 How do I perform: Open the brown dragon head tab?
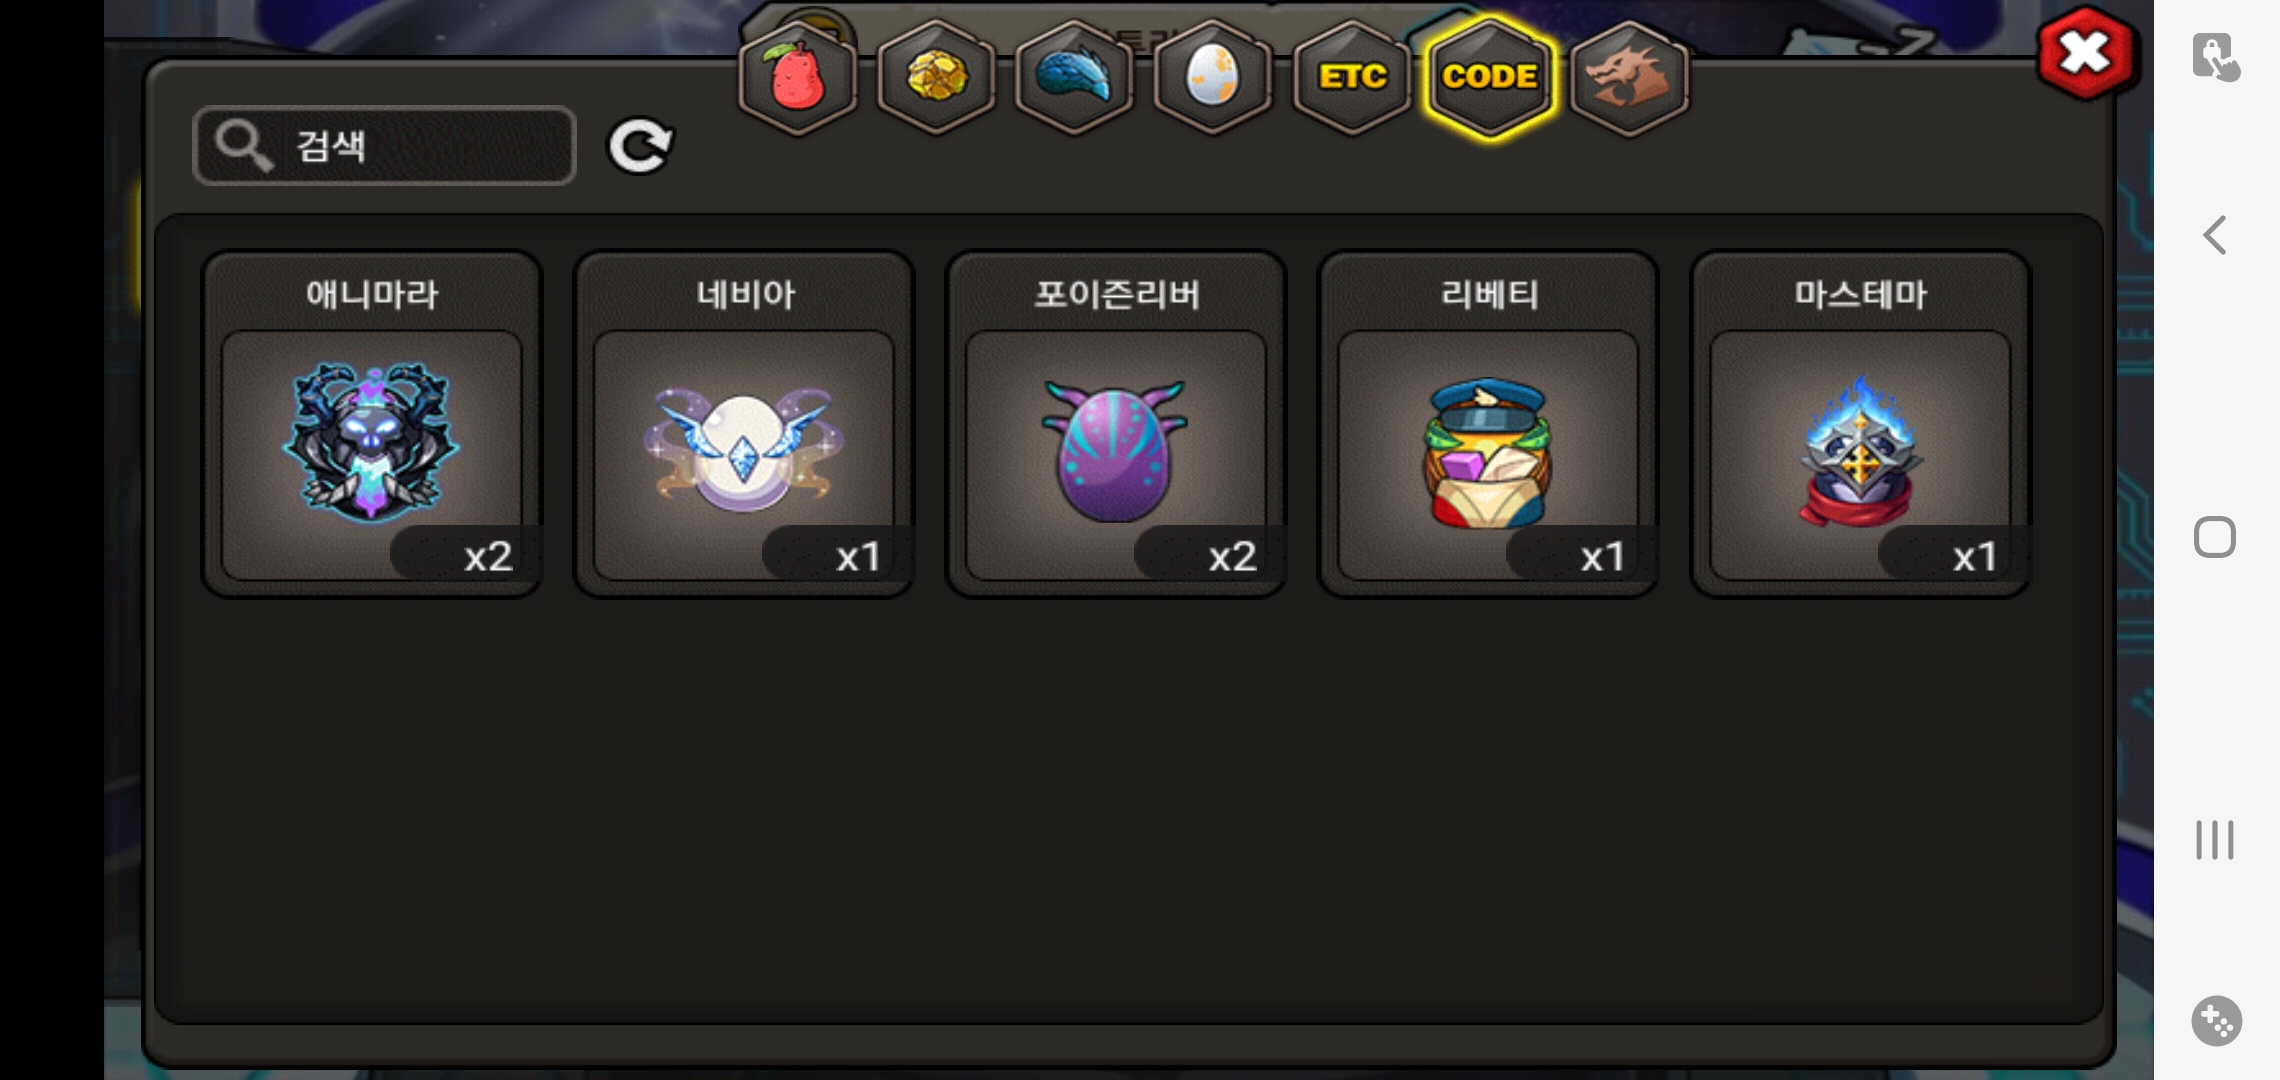pos(1629,77)
